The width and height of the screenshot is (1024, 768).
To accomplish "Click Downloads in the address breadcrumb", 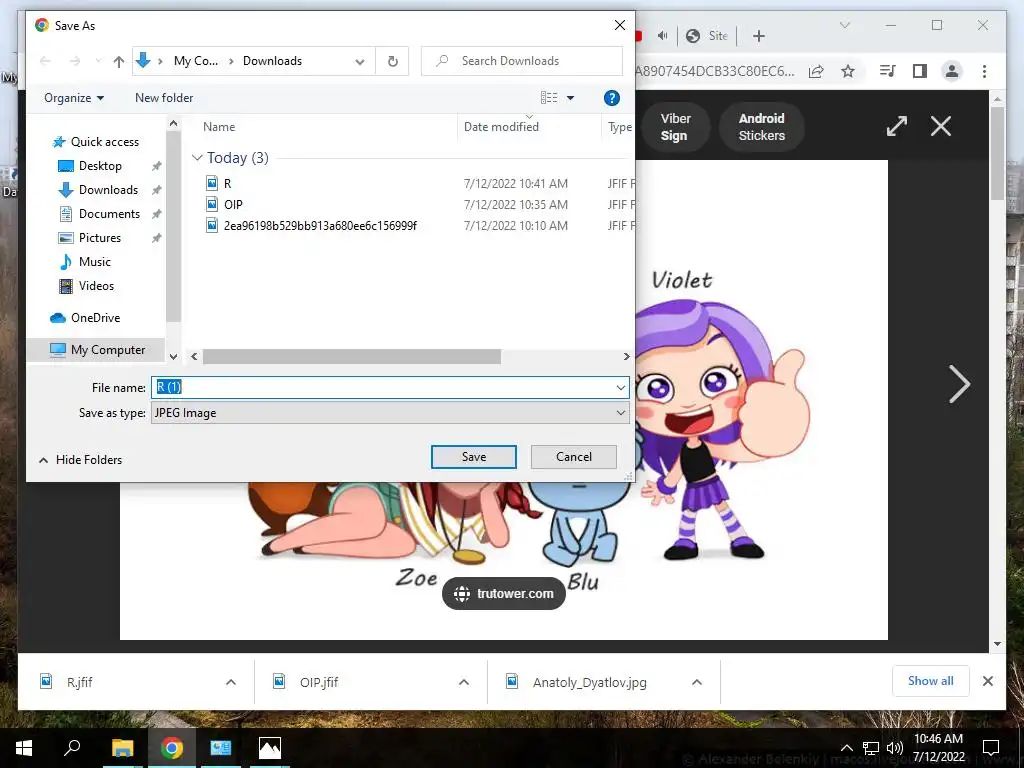I will pyautogui.click(x=272, y=61).
